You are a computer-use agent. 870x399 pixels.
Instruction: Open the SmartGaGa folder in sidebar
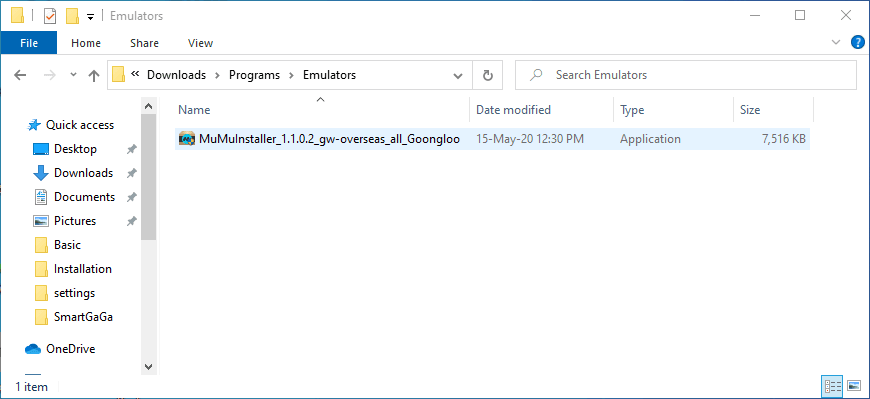(x=84, y=317)
